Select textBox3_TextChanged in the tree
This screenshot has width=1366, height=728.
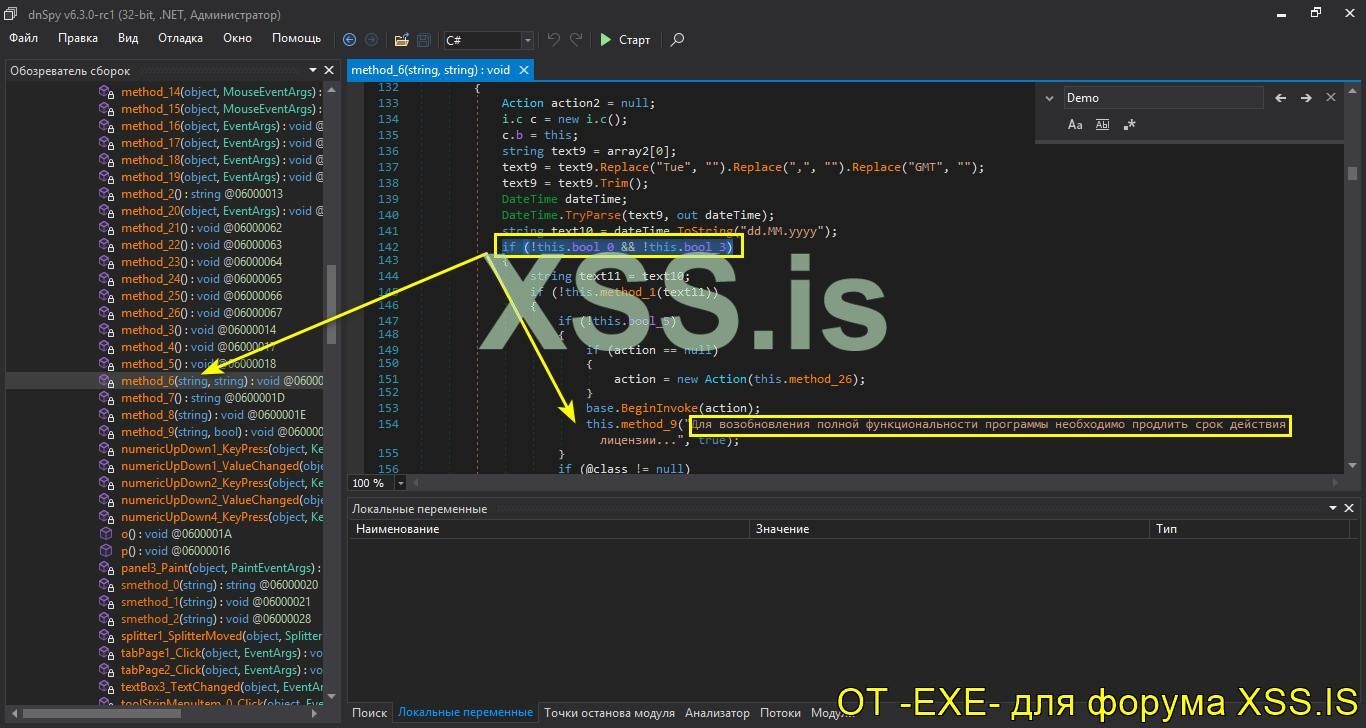221,687
